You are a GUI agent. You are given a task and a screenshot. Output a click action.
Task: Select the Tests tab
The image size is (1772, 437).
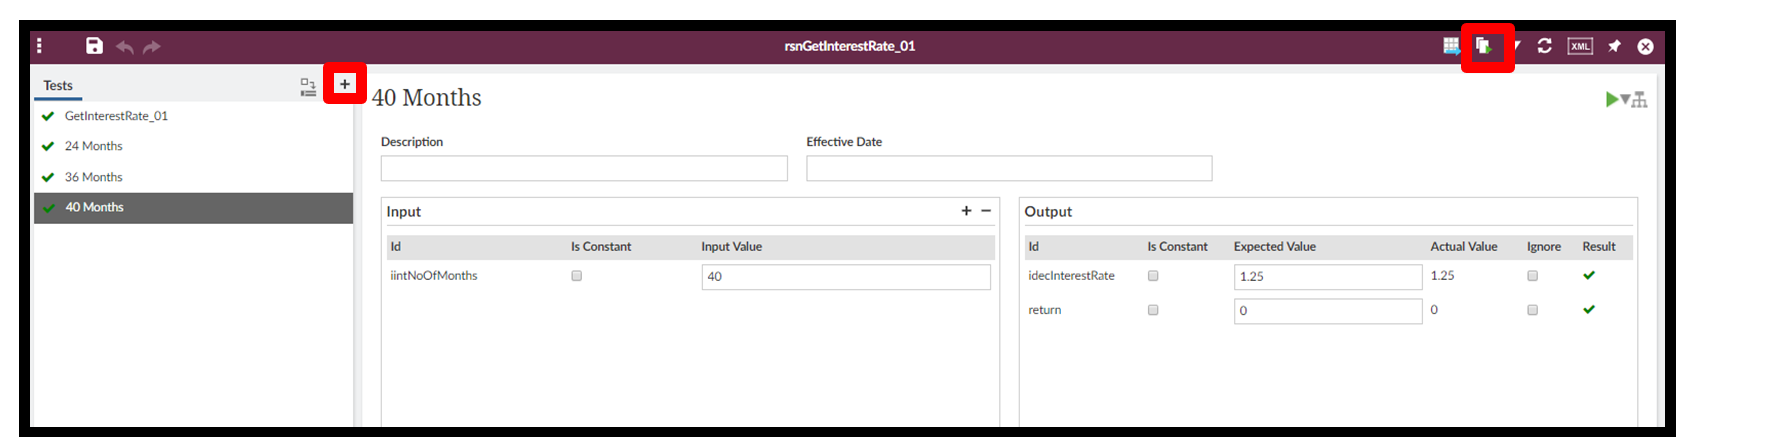point(58,85)
